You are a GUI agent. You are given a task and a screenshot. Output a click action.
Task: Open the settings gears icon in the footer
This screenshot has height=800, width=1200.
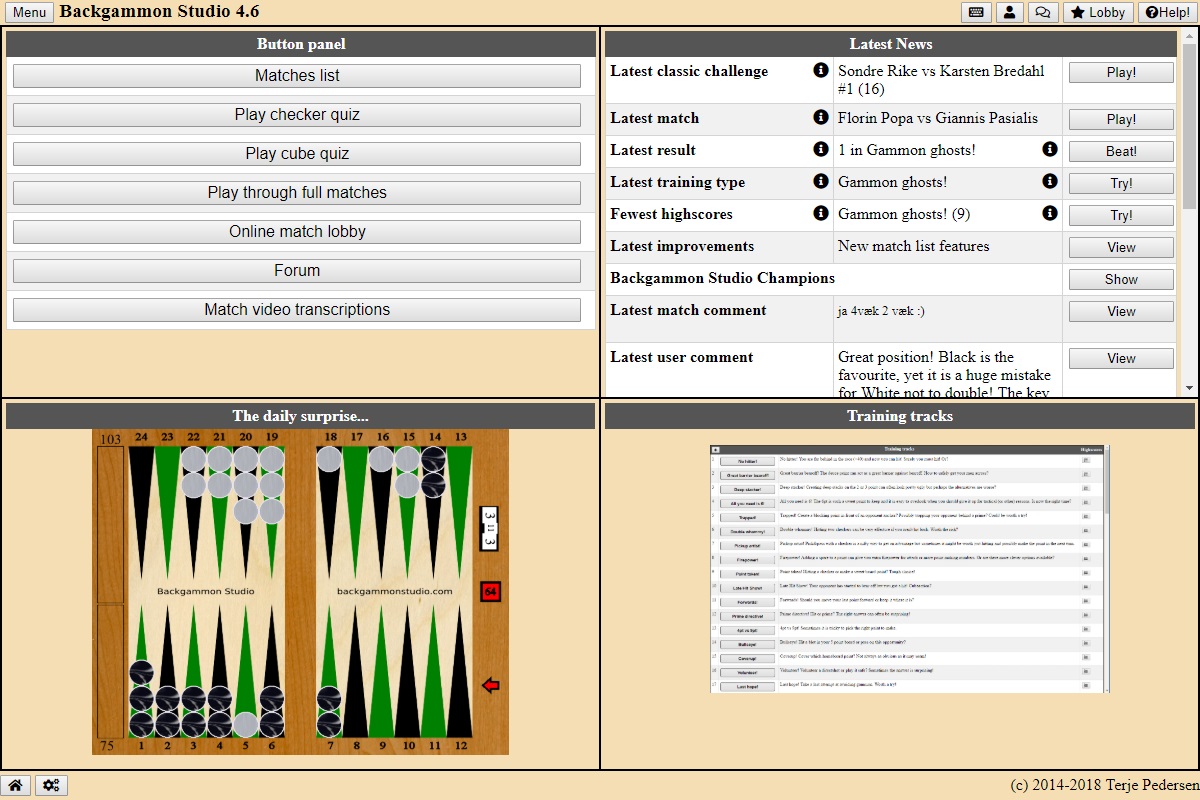[52, 786]
